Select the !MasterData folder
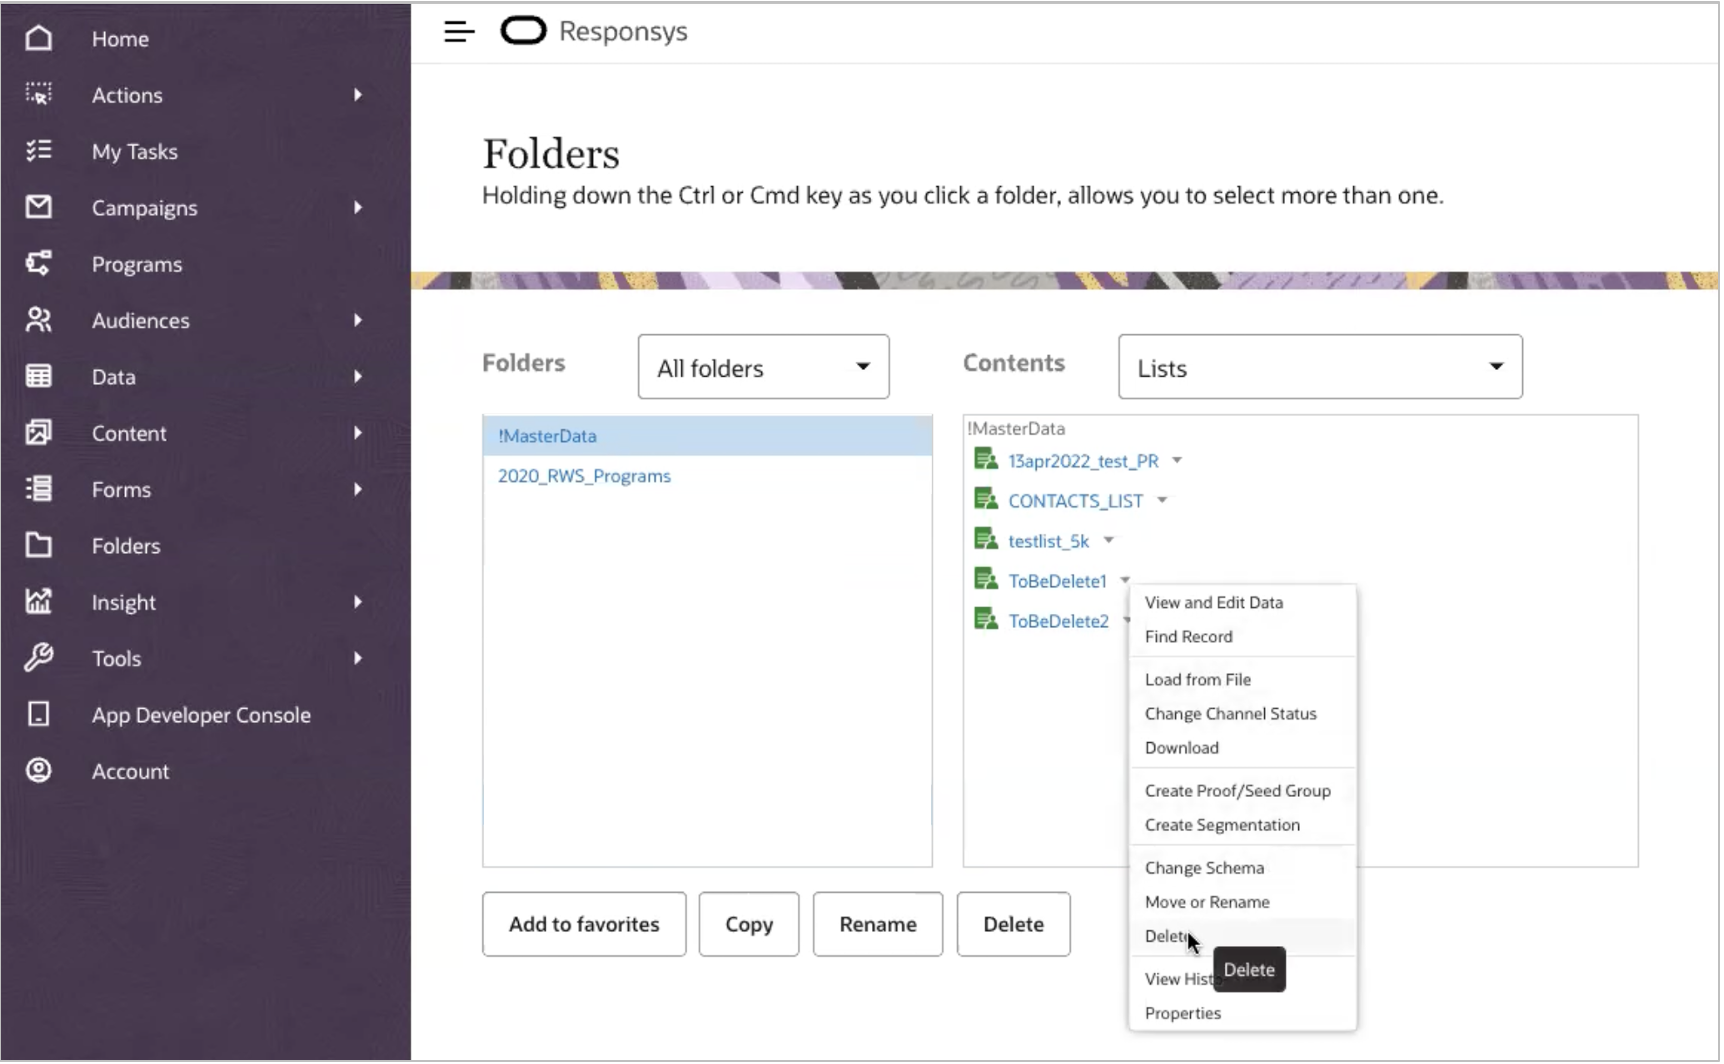Viewport: 1724px width, 1064px height. [707, 436]
